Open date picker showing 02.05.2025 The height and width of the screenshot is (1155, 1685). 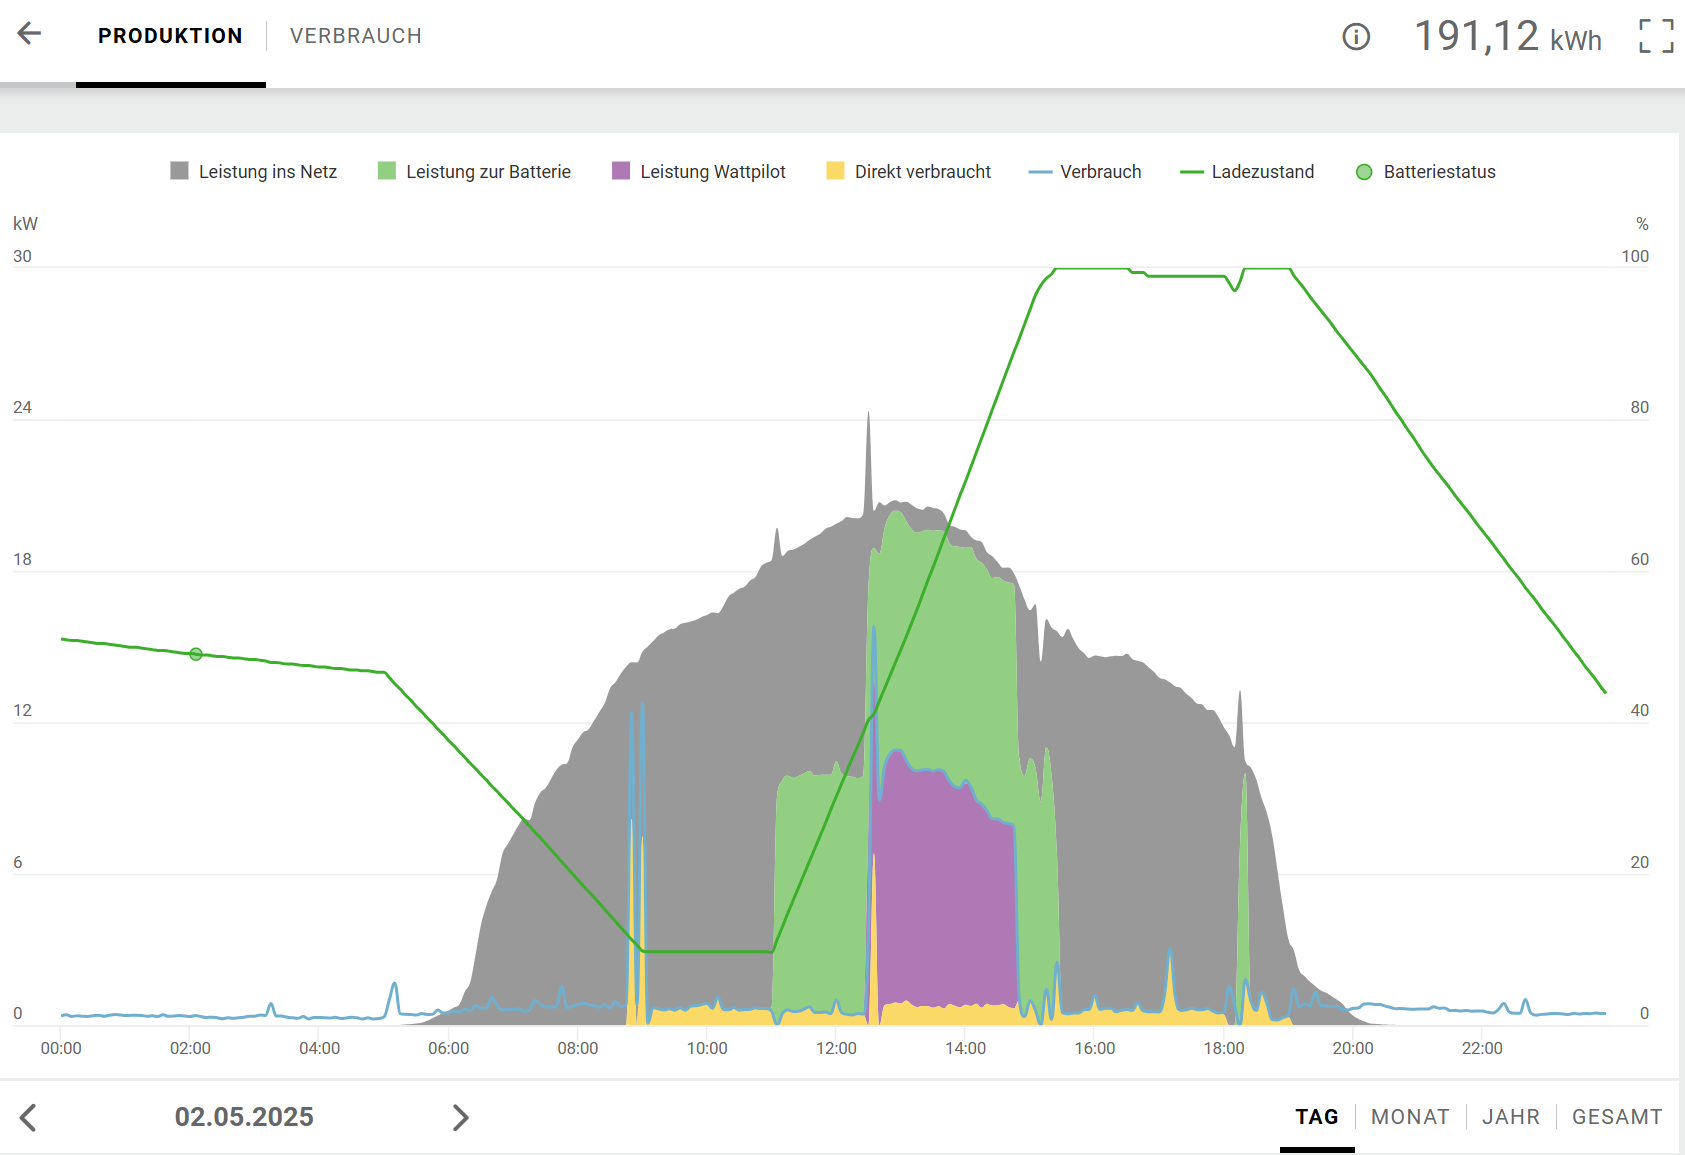click(244, 1117)
